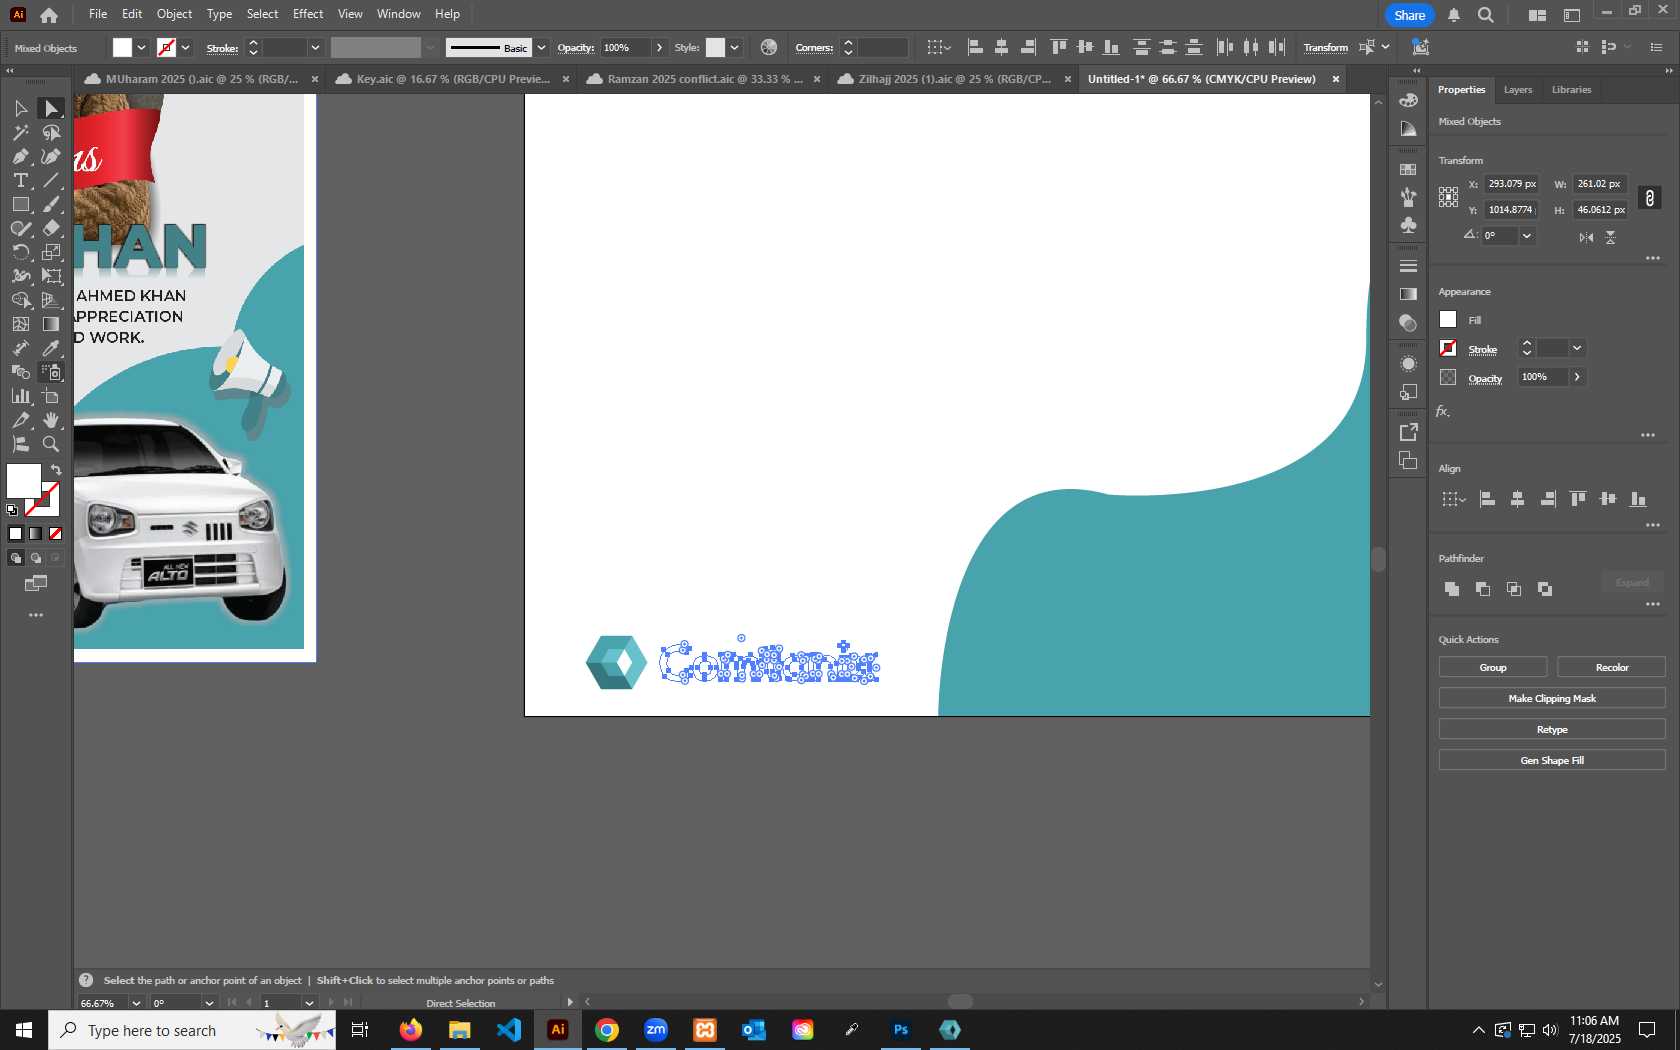Viewport: 1680px width, 1050px height.
Task: Switch to the Libraries tab
Action: click(x=1571, y=90)
